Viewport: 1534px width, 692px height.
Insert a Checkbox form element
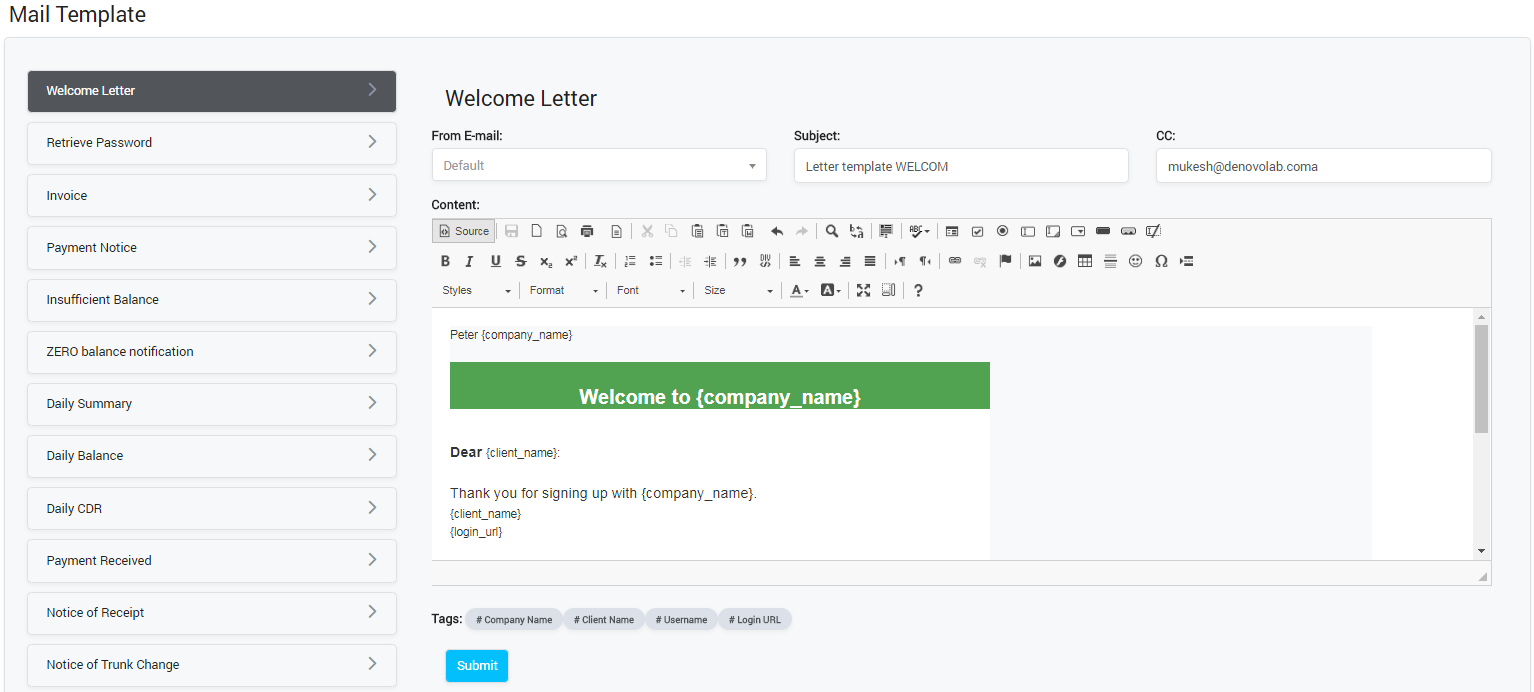[977, 231]
